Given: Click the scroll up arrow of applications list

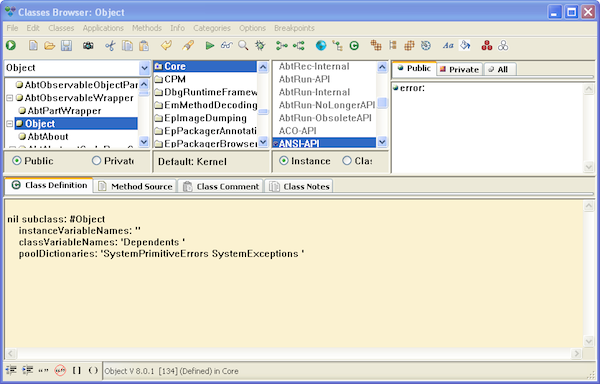Looking at the screenshot, I should click(x=263, y=67).
